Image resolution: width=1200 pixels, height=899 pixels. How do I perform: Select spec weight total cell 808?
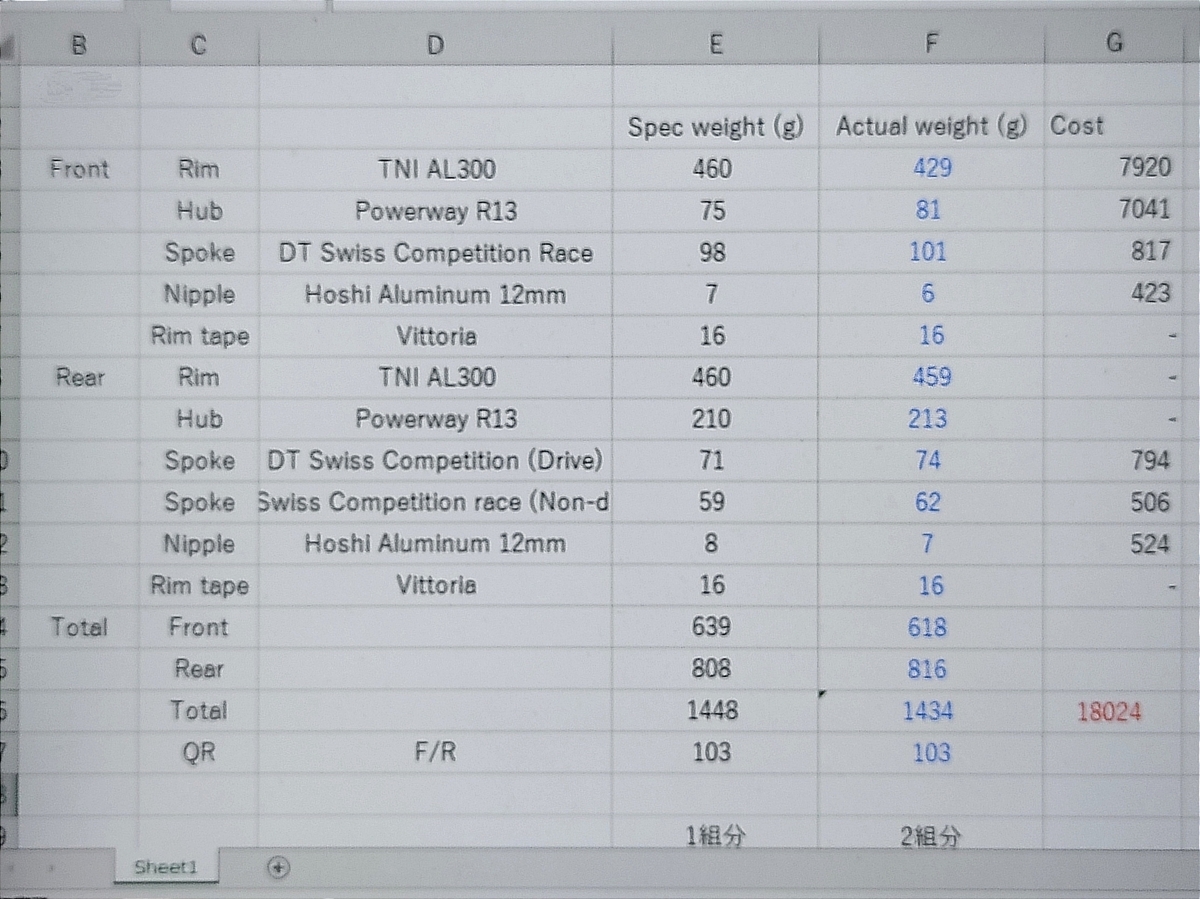click(715, 670)
